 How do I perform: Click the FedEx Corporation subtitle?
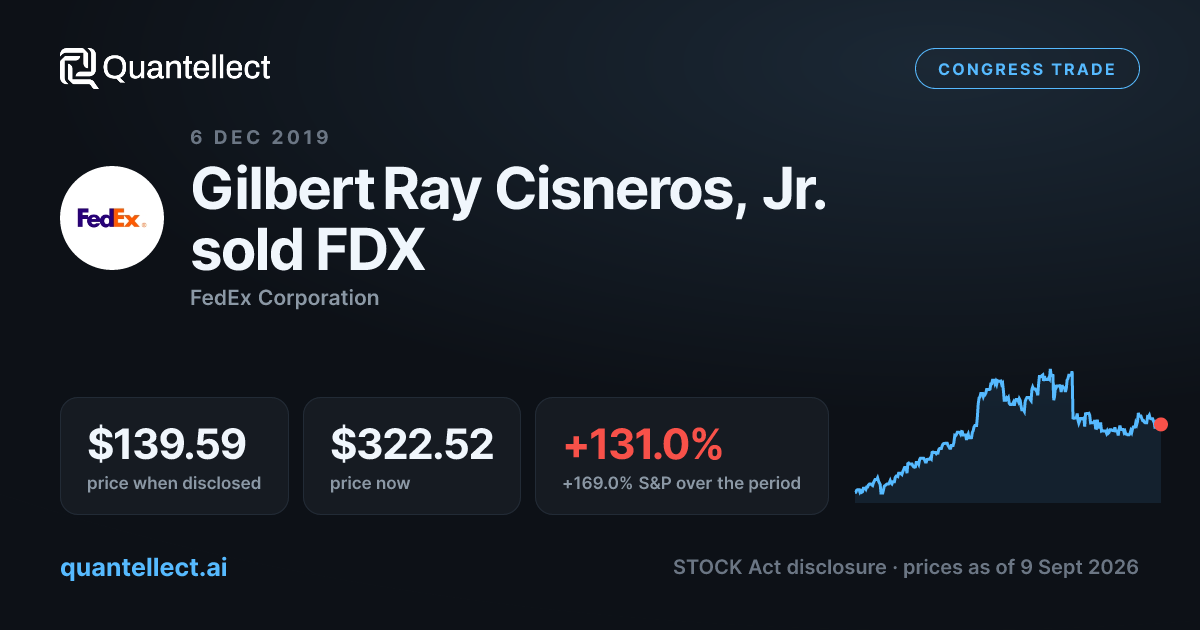click(x=285, y=297)
